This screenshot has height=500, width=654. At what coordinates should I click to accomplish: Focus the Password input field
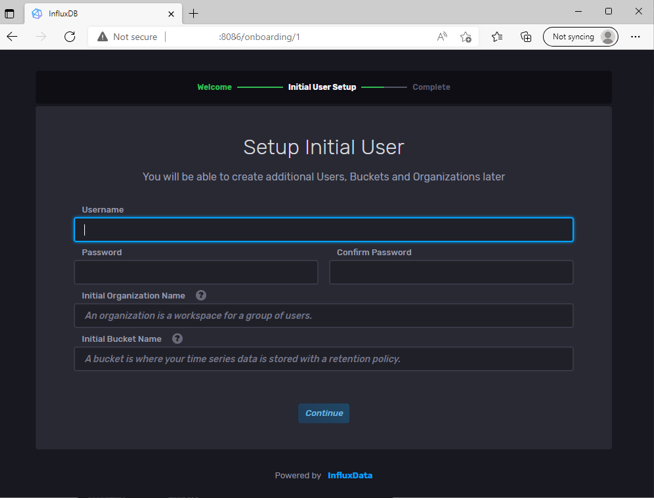(196, 273)
